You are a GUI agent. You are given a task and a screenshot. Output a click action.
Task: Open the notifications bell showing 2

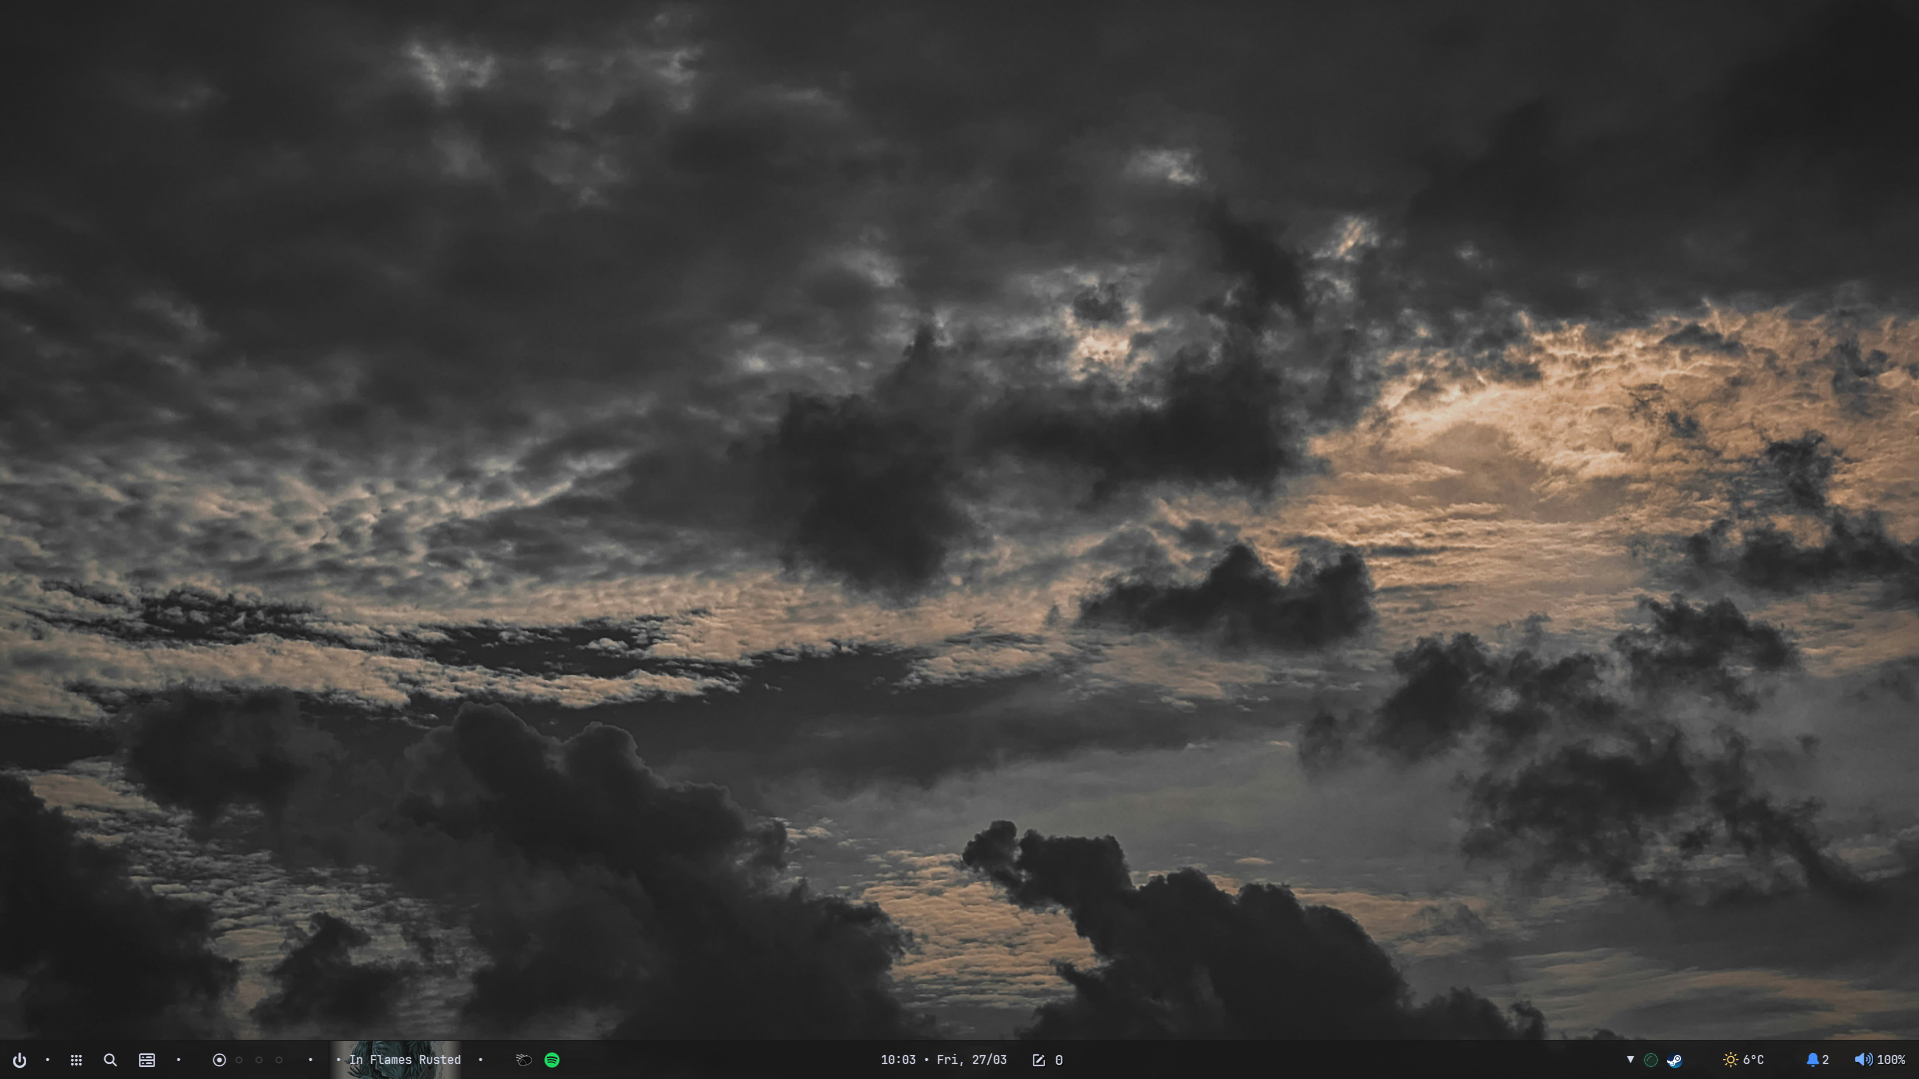click(1817, 1060)
